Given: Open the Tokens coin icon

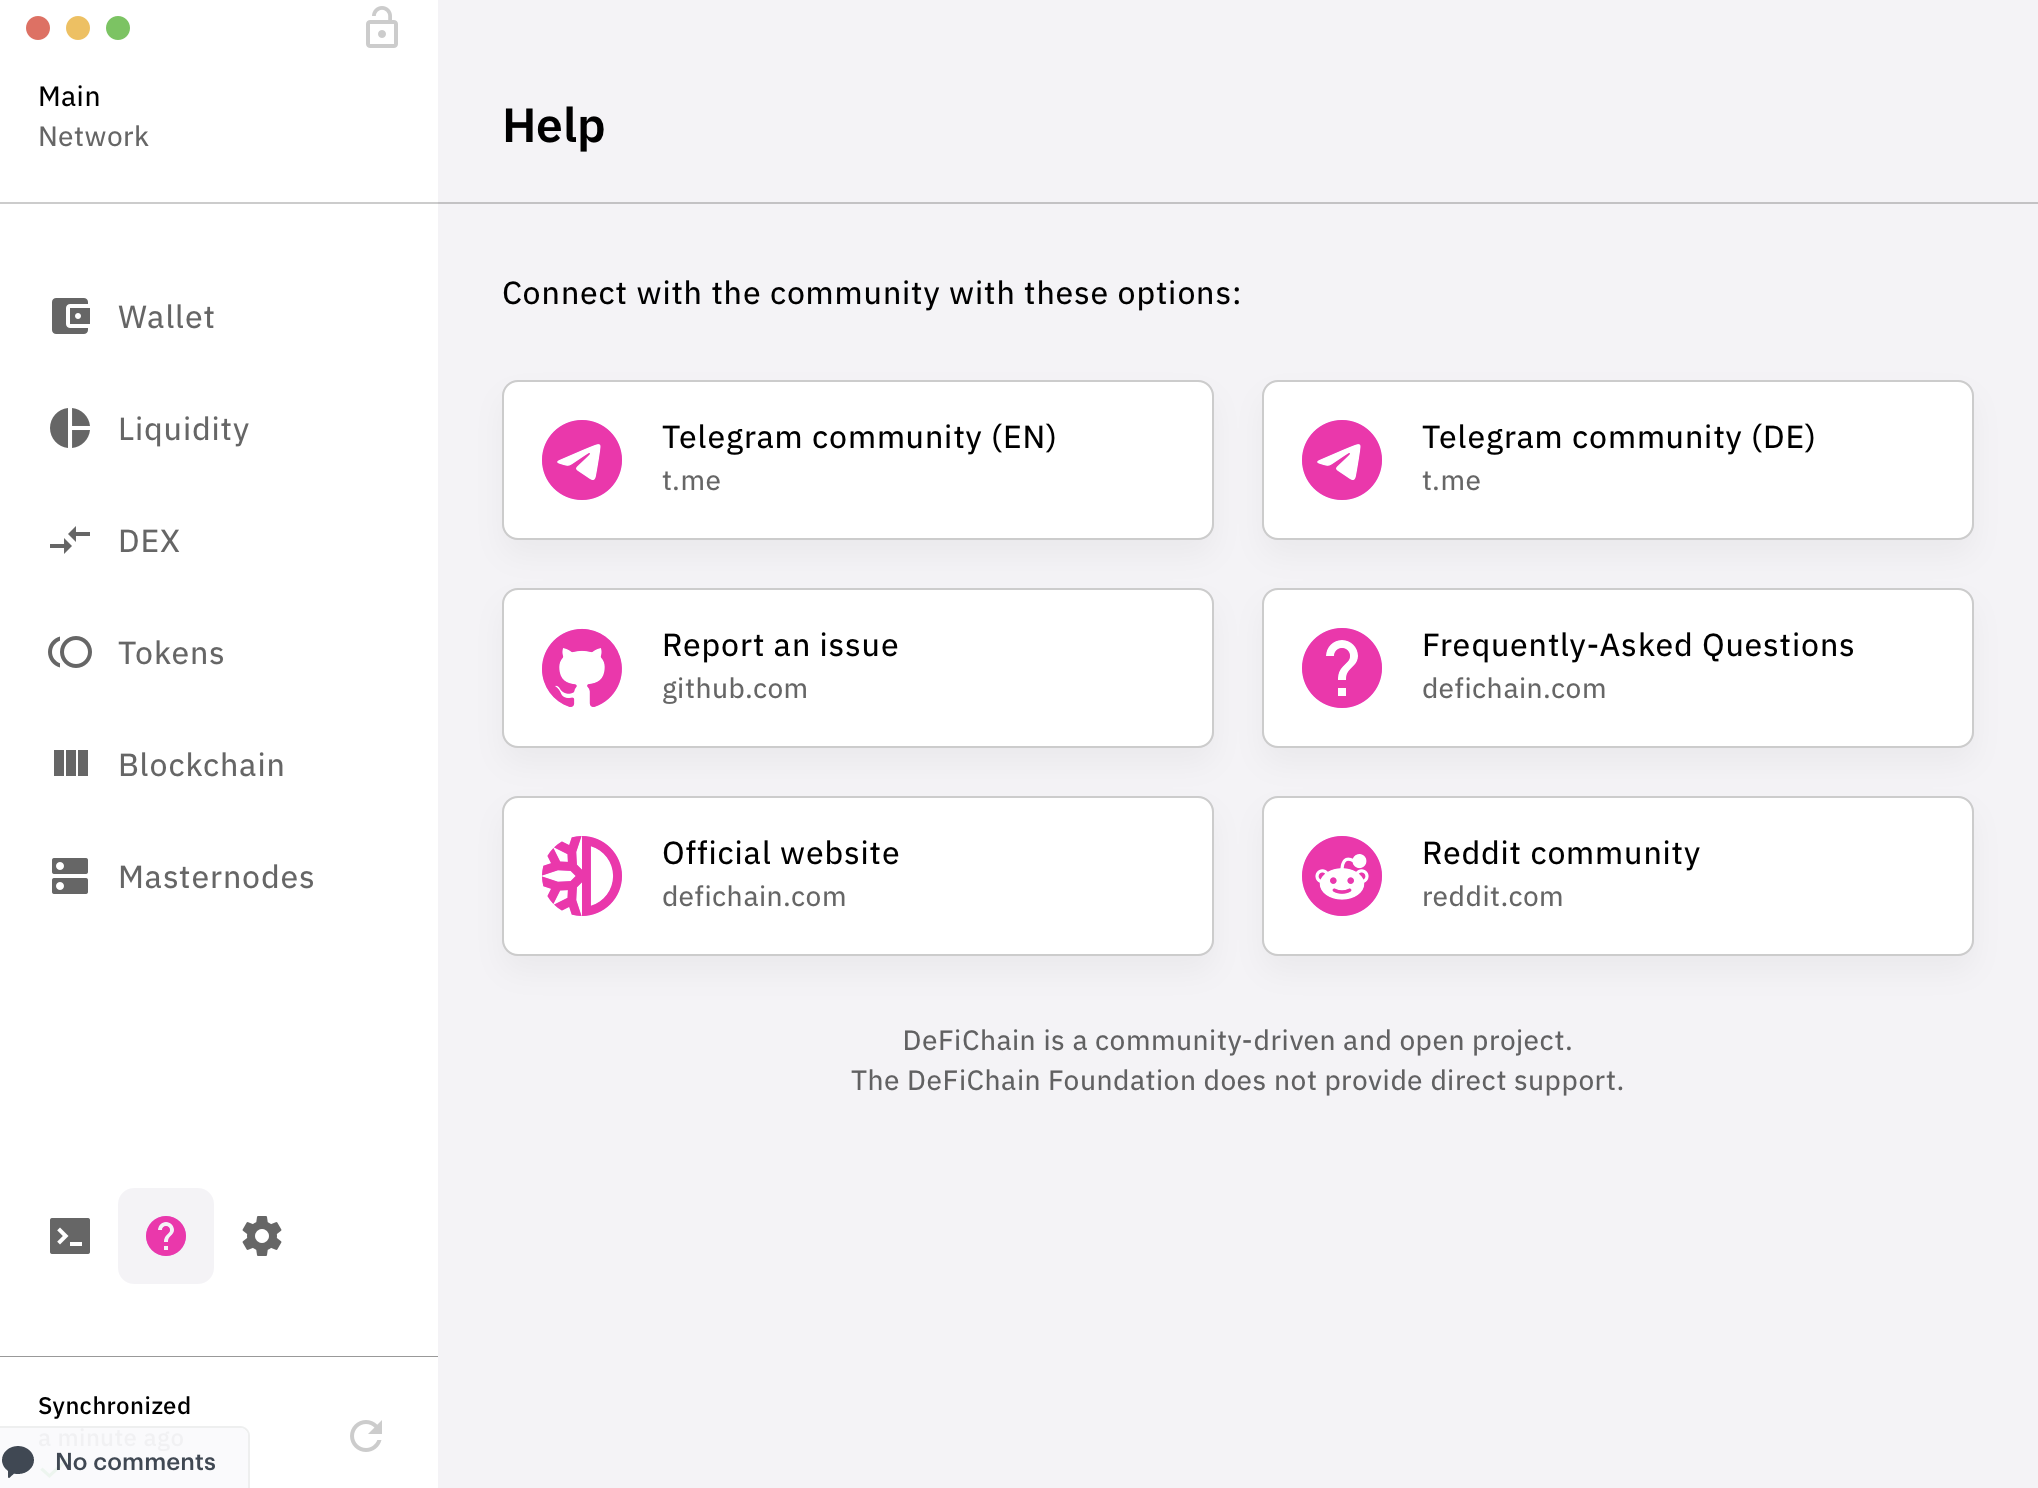Looking at the screenshot, I should (70, 653).
